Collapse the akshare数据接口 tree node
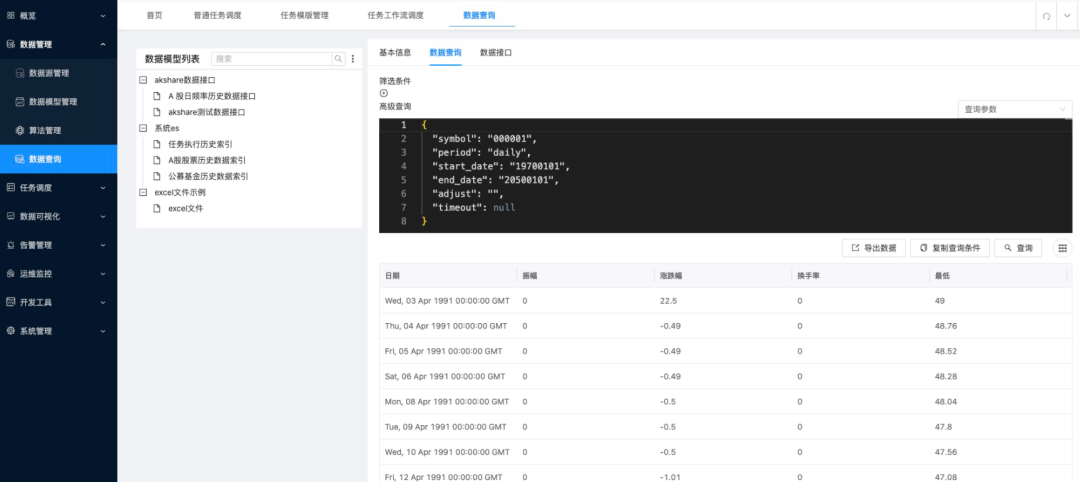Viewport: 1080px width, 482px height. (143, 80)
